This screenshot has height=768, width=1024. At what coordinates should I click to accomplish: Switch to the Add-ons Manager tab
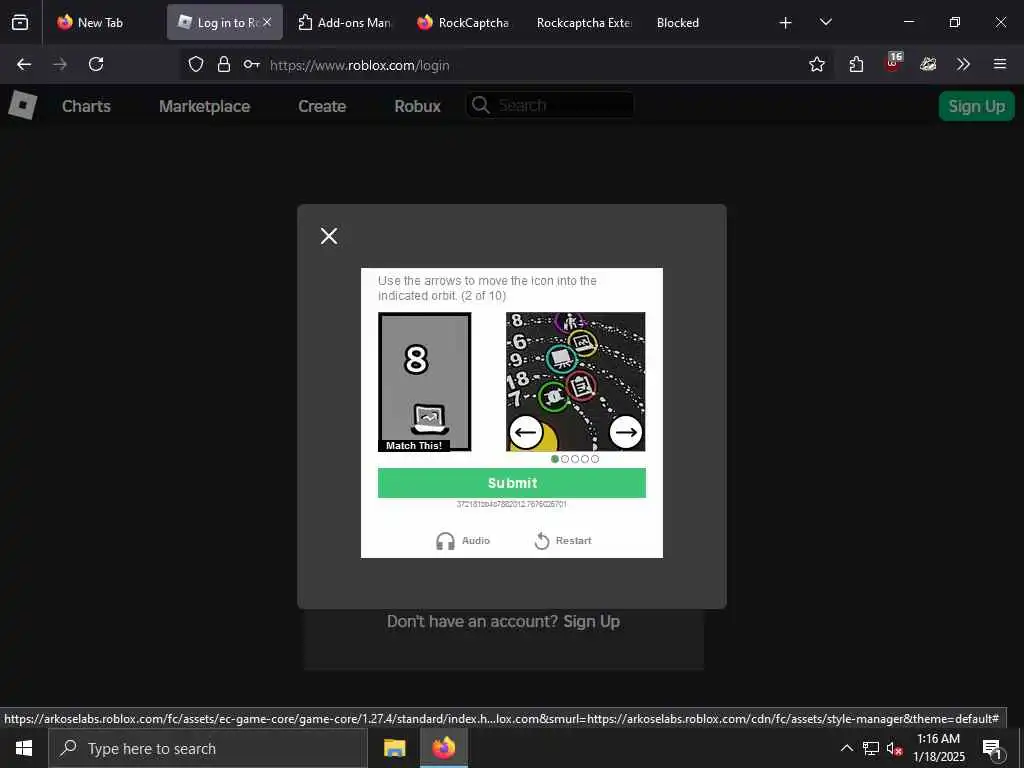(x=344, y=22)
